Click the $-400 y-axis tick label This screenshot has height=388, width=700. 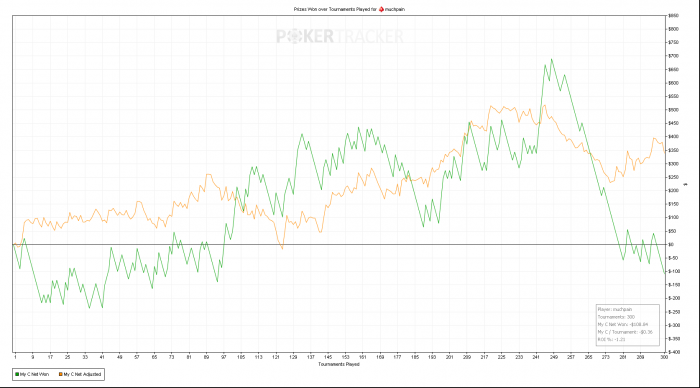(674, 352)
